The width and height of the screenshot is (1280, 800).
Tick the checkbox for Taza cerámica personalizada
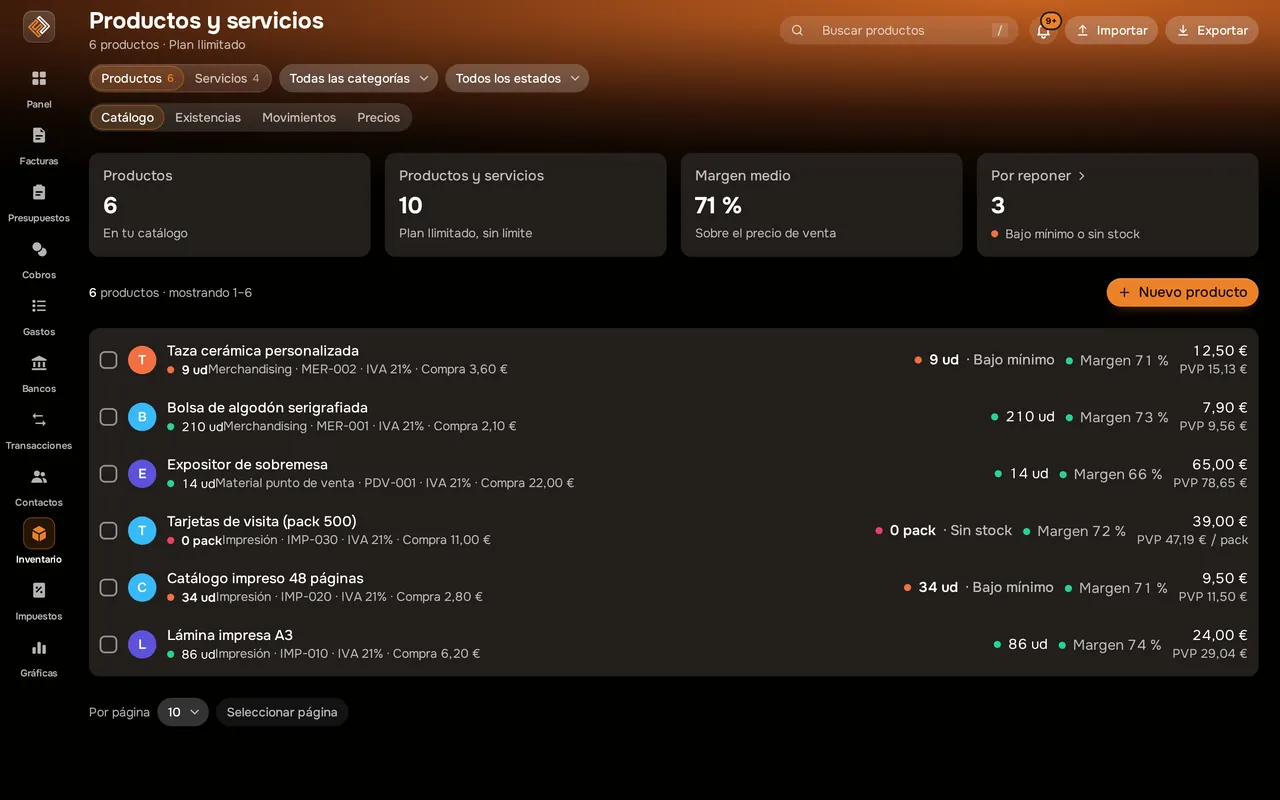[109, 360]
